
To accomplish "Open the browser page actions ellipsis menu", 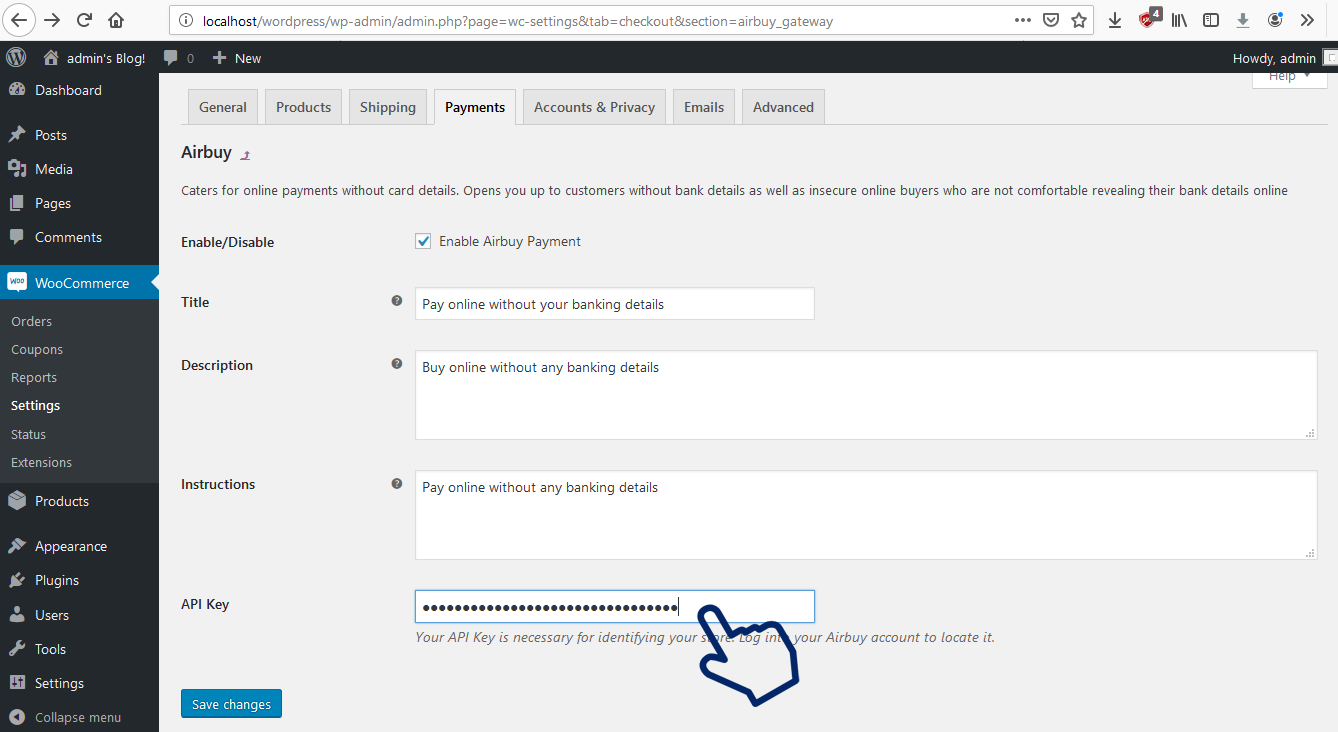I will click(1023, 20).
